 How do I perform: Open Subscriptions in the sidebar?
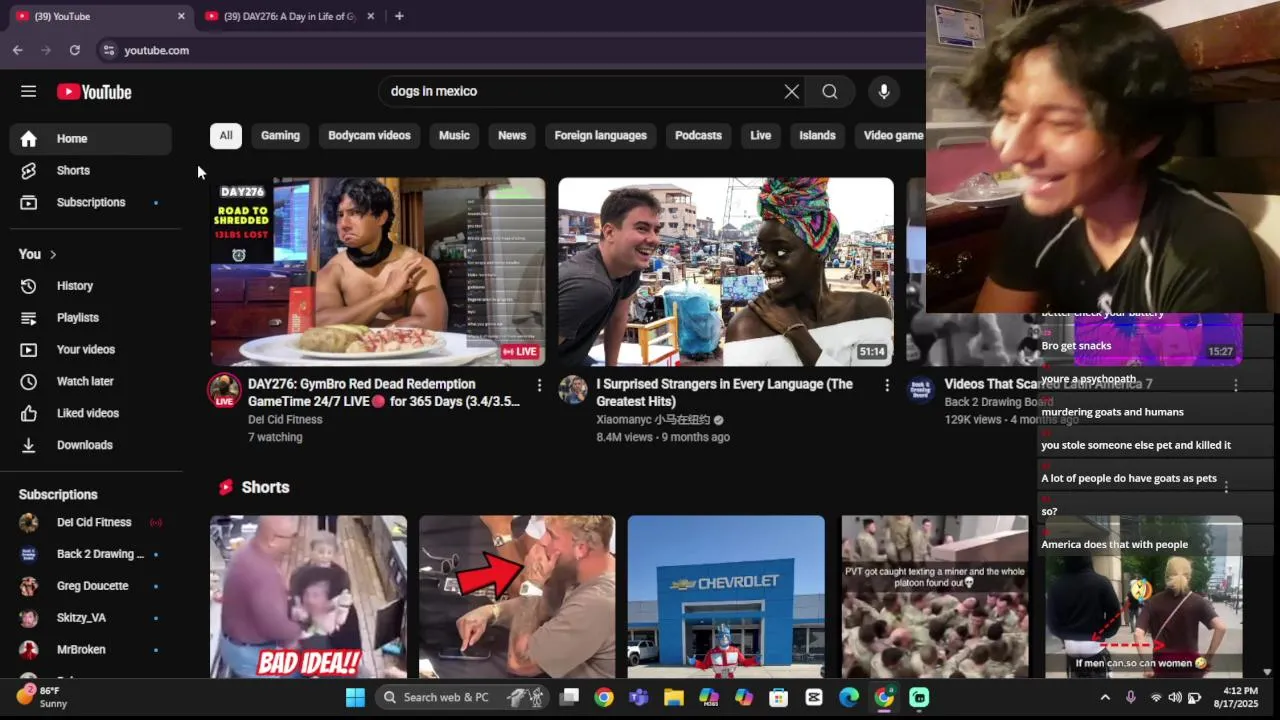(91, 203)
